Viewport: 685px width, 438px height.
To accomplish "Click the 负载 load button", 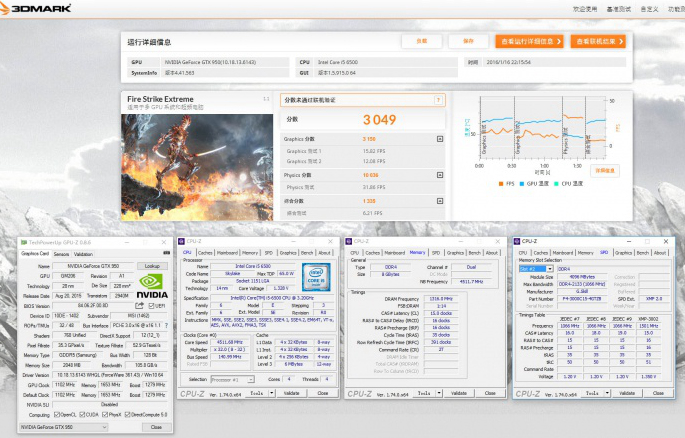I will tap(422, 41).
